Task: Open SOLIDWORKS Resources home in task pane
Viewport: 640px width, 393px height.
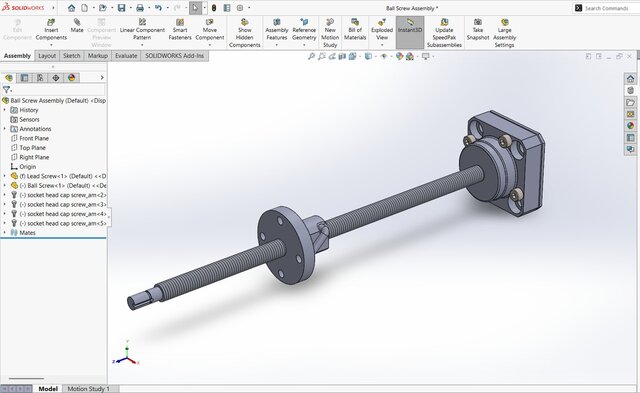Action: coord(631,79)
